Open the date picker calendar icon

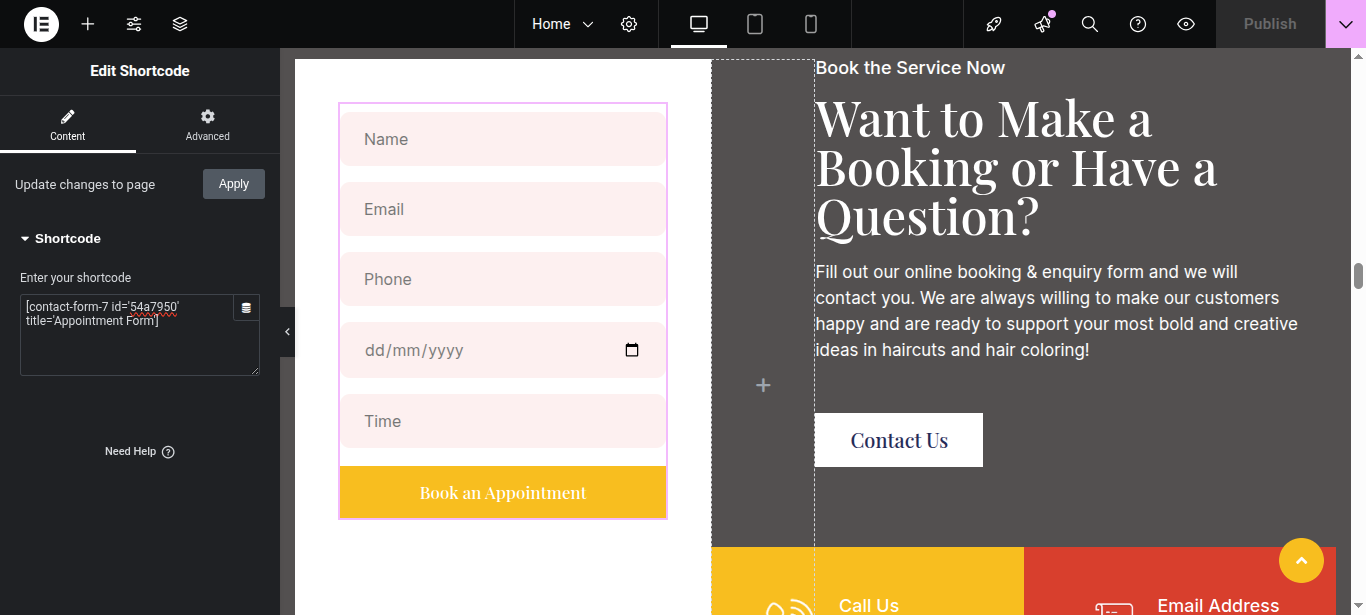632,350
